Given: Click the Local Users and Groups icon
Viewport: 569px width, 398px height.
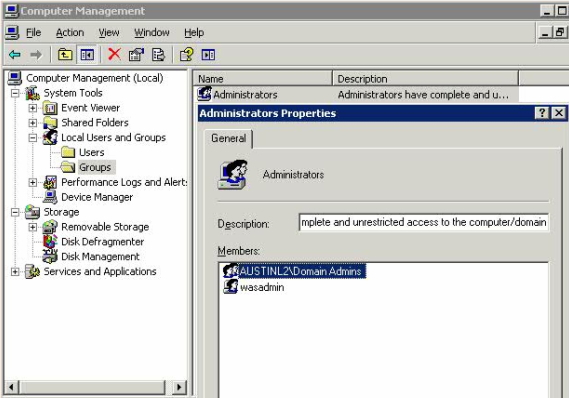Looking at the screenshot, I should pos(50,138).
